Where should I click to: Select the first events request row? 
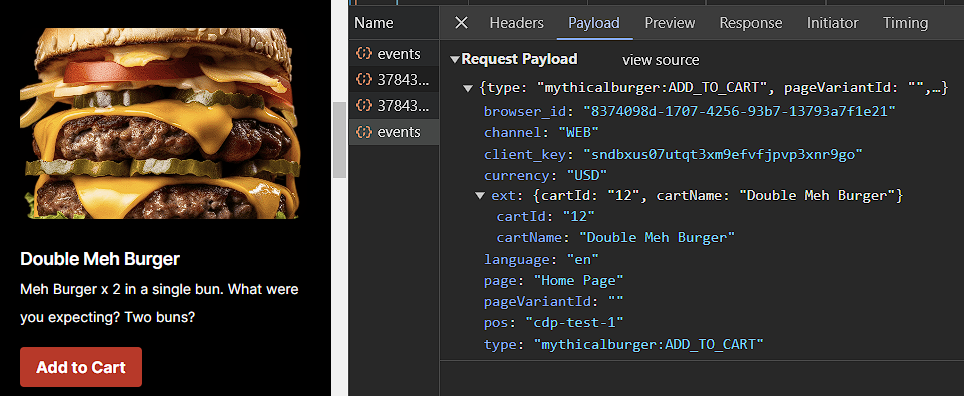(394, 54)
